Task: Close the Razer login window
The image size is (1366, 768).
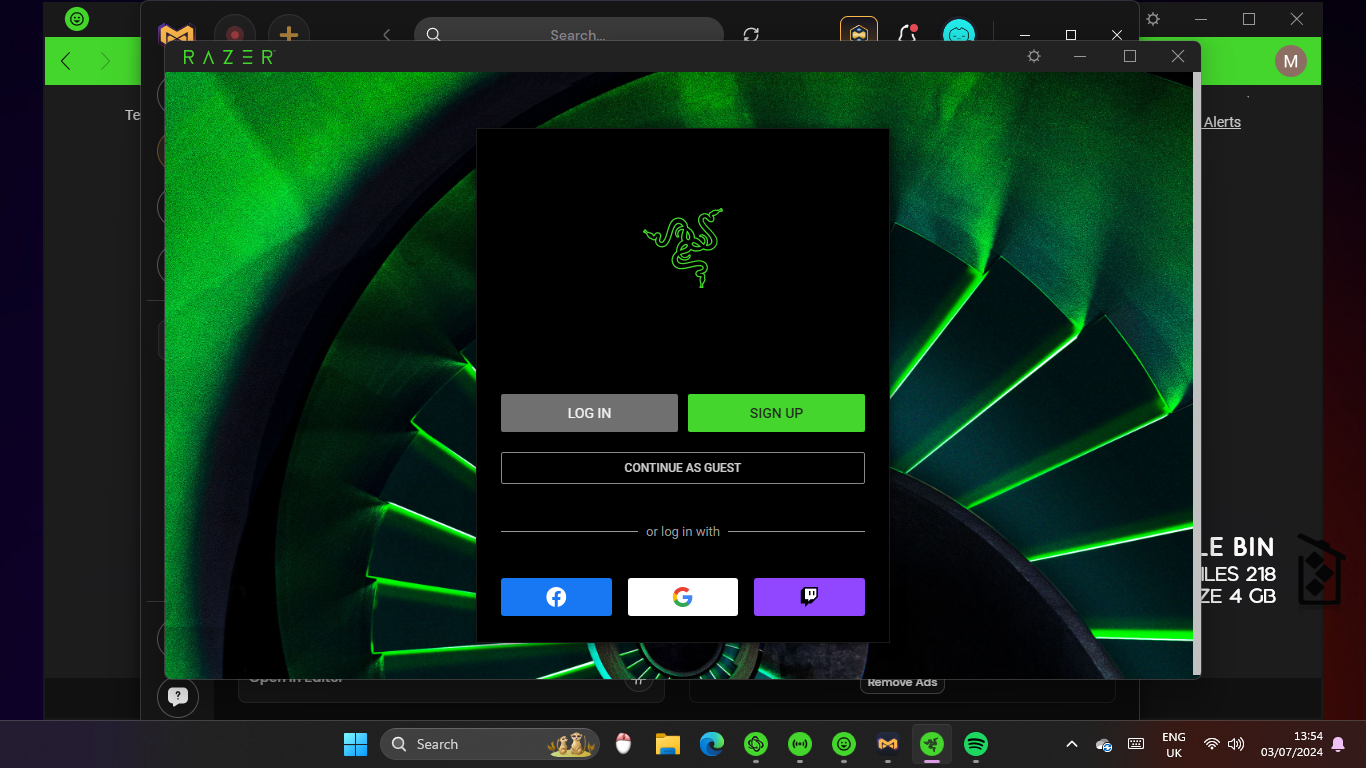Action: (x=1178, y=56)
